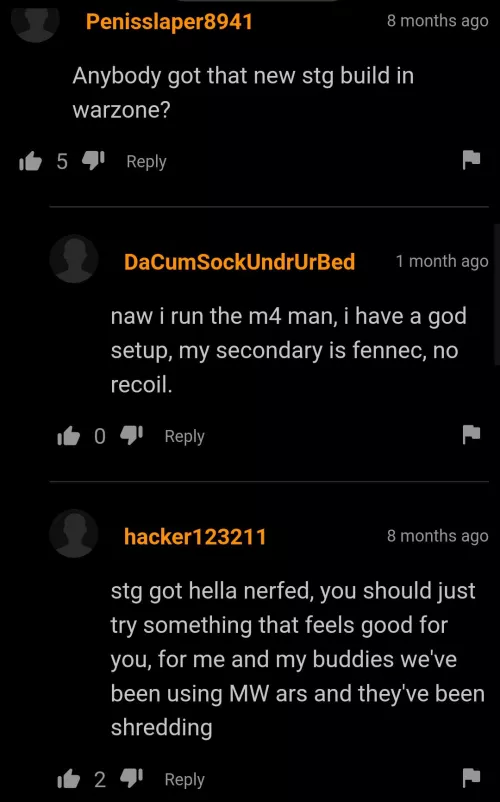500x802 pixels.
Task: Like Penisslaper8941's comment with thumbs up
Action: coord(30,161)
